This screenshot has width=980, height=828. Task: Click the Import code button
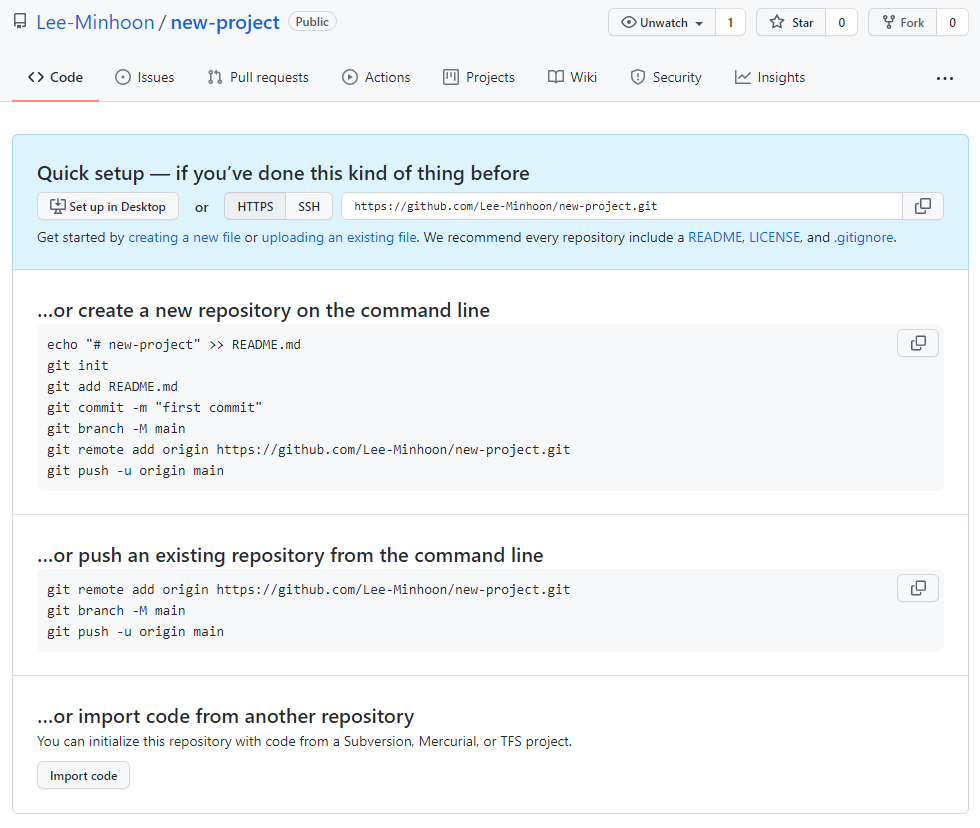pyautogui.click(x=83, y=776)
